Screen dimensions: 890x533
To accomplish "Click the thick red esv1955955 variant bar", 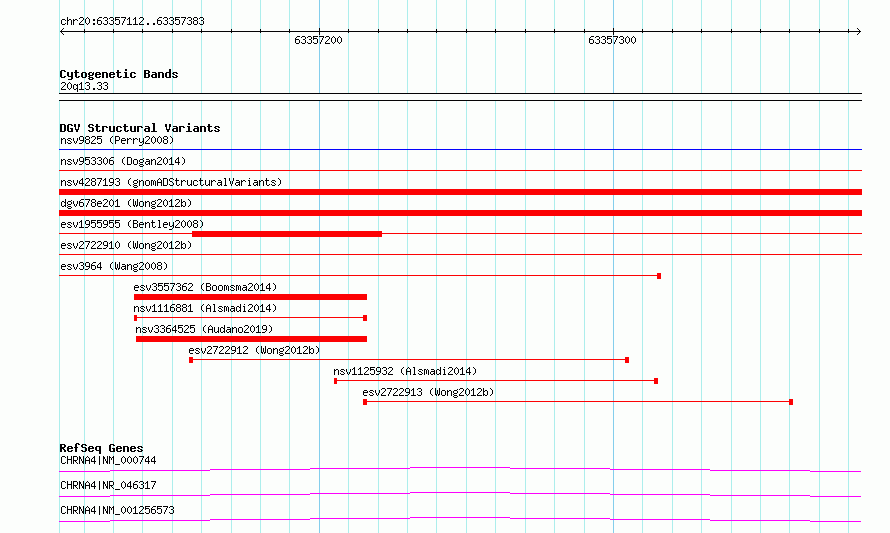I will 287,234.
